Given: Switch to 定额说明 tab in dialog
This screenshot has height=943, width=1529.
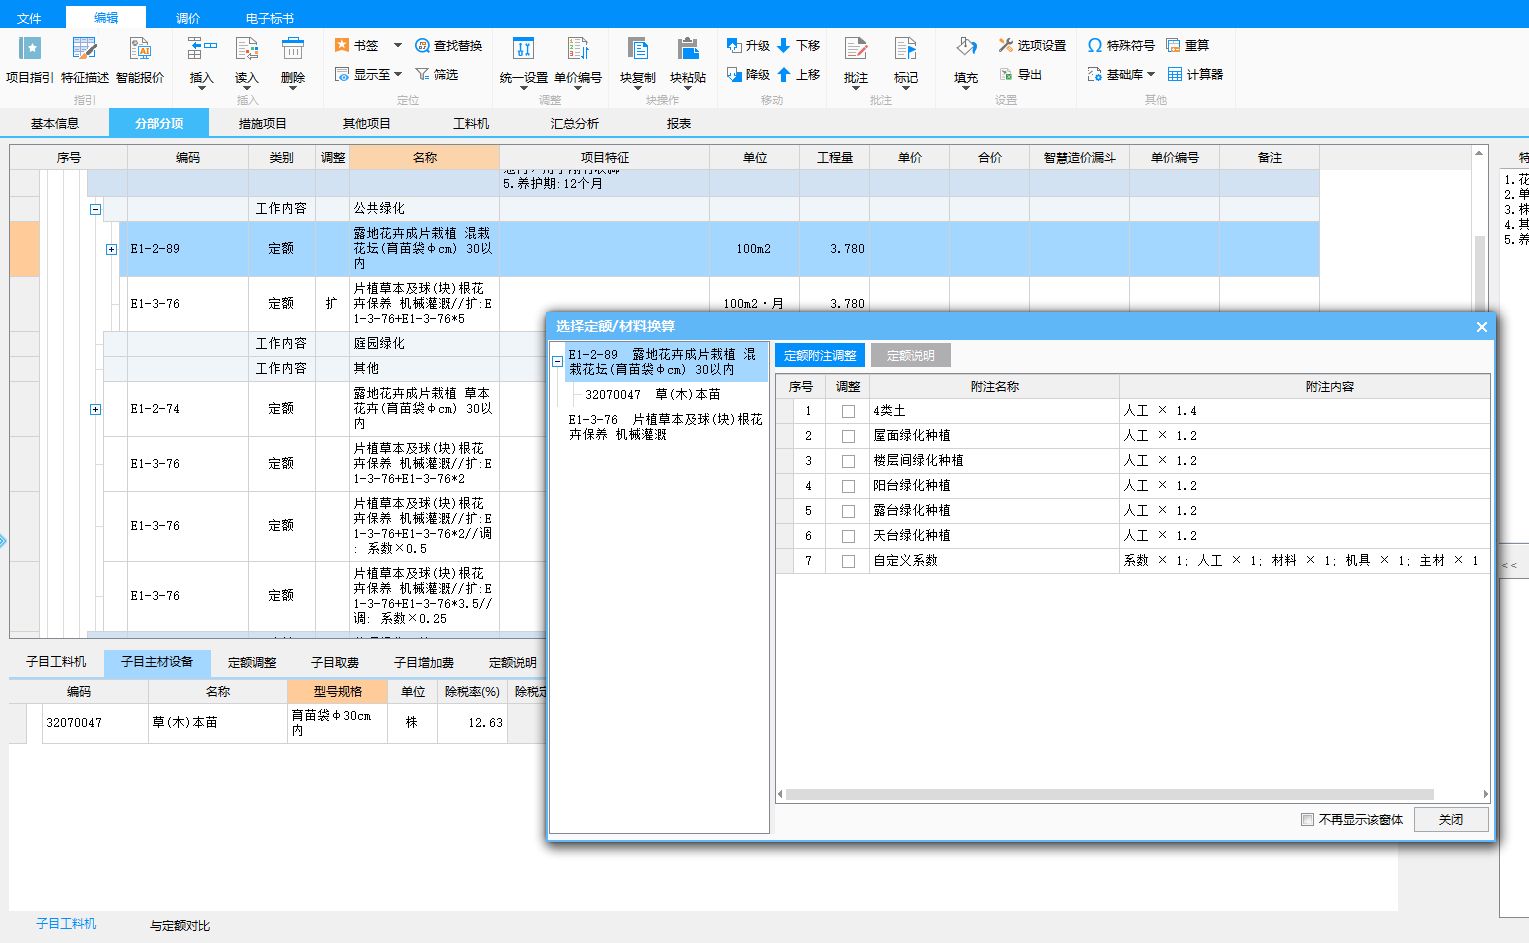Looking at the screenshot, I should pos(911,356).
